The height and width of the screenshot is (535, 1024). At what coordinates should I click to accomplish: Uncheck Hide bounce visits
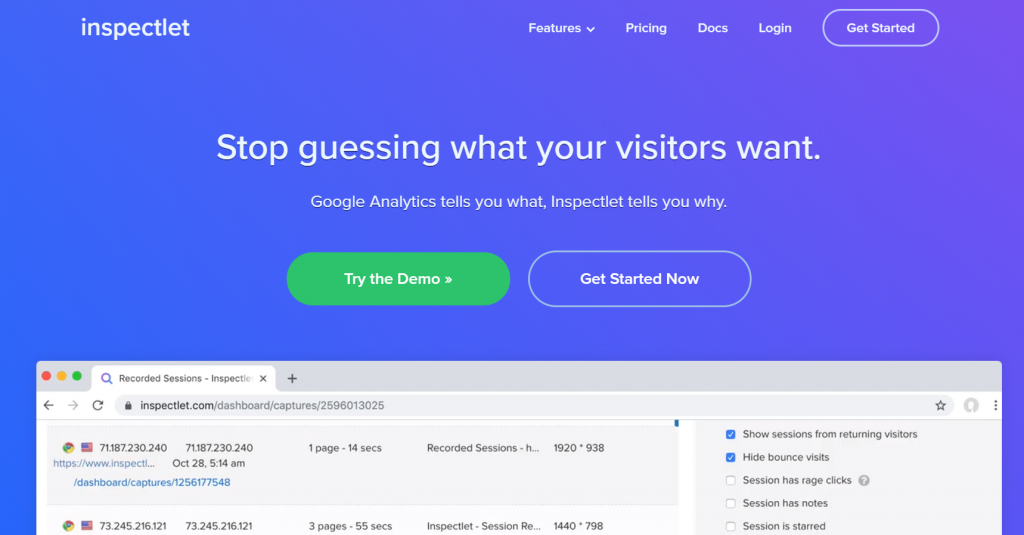coord(731,457)
